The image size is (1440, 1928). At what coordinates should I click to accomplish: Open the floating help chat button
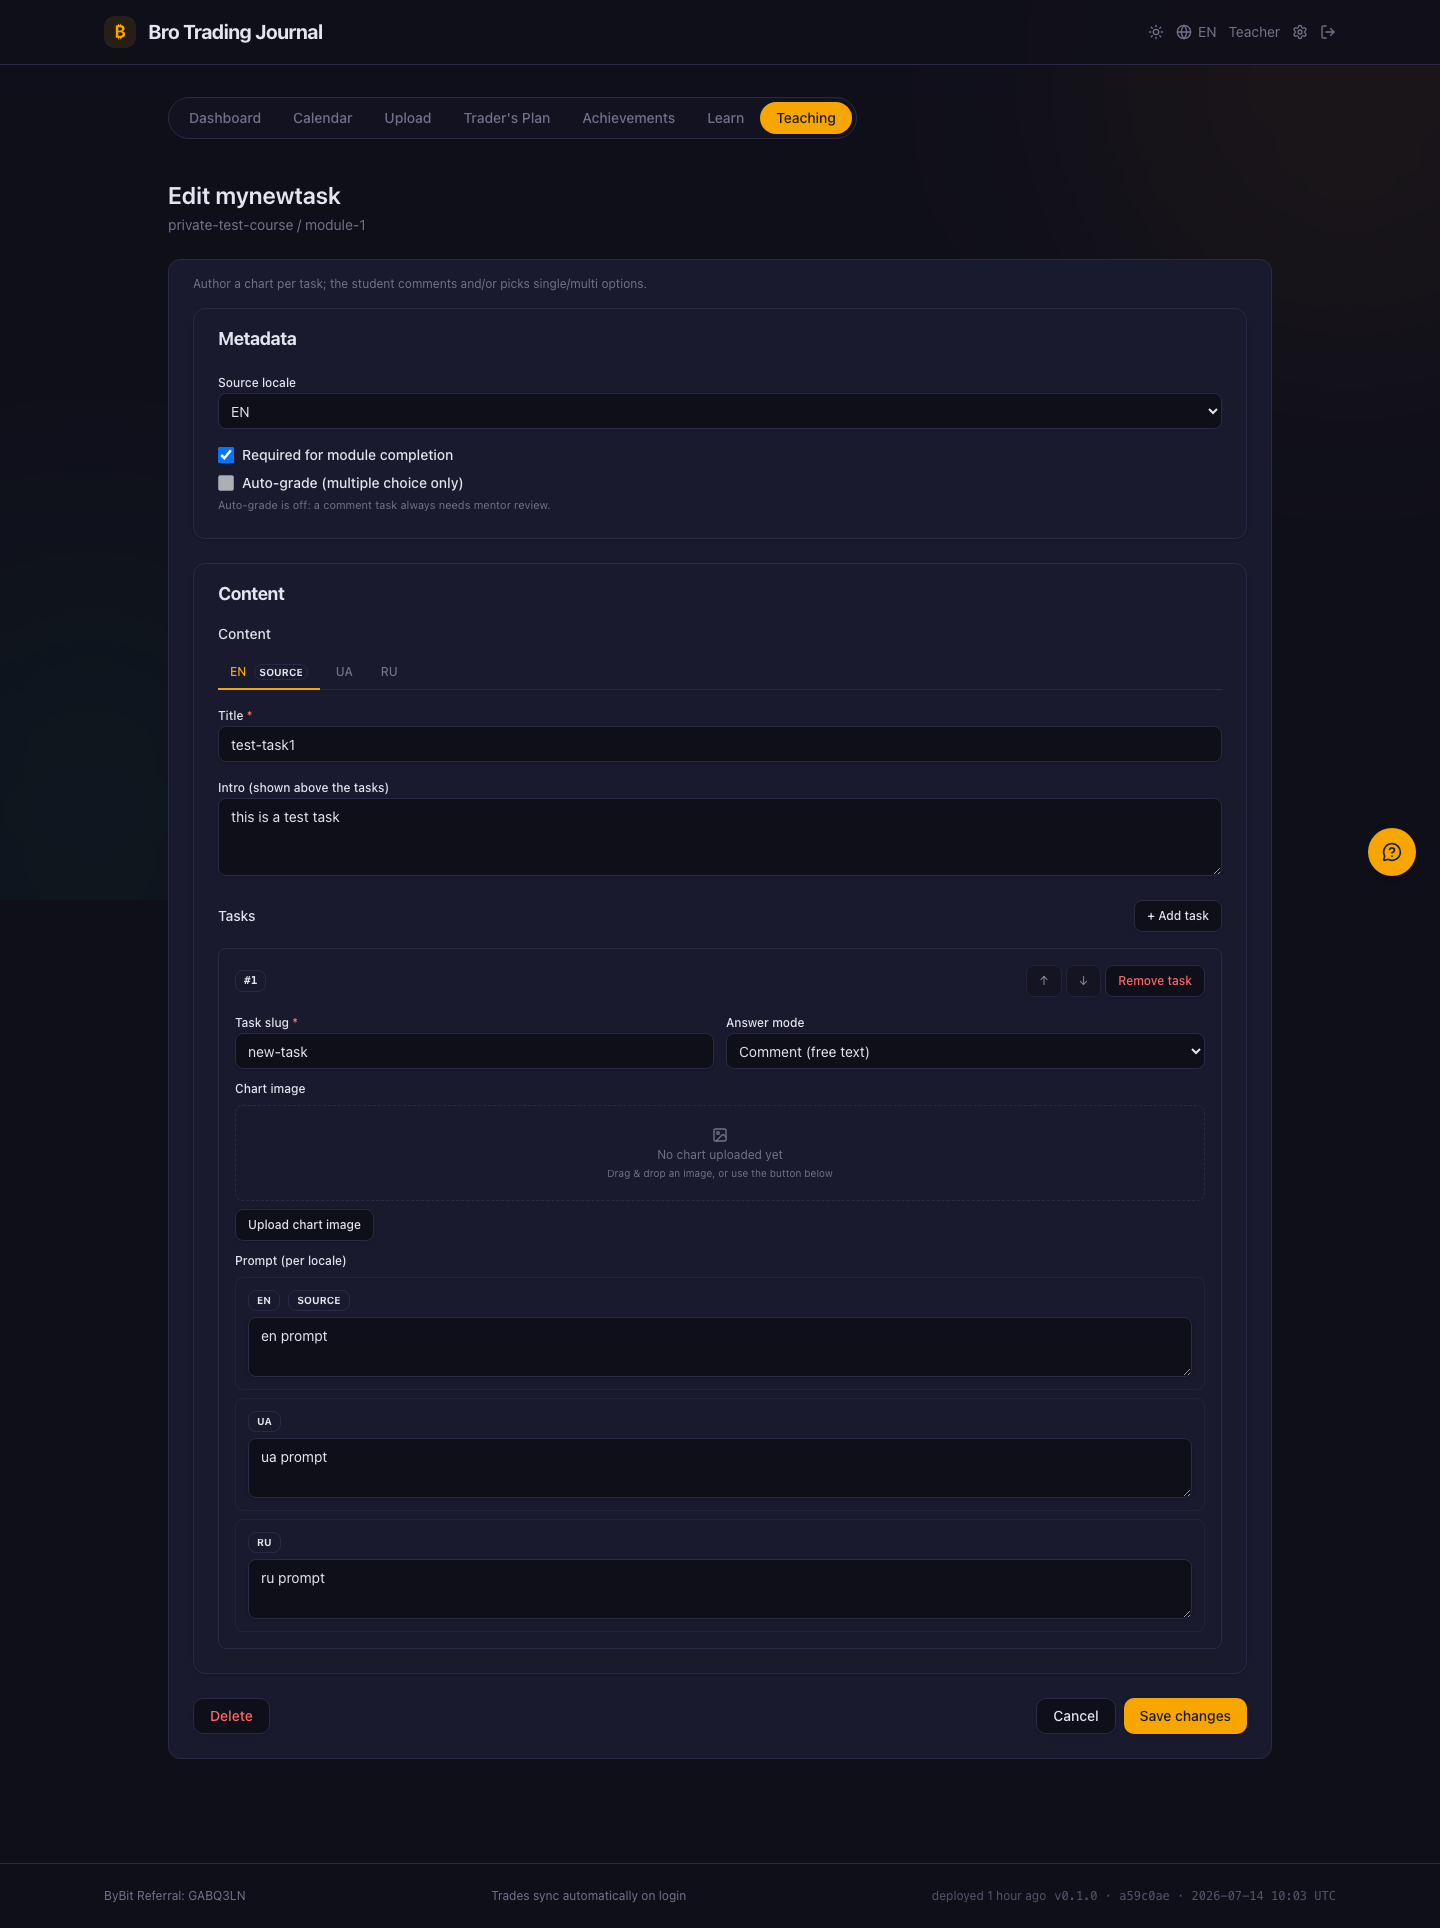[x=1392, y=852]
